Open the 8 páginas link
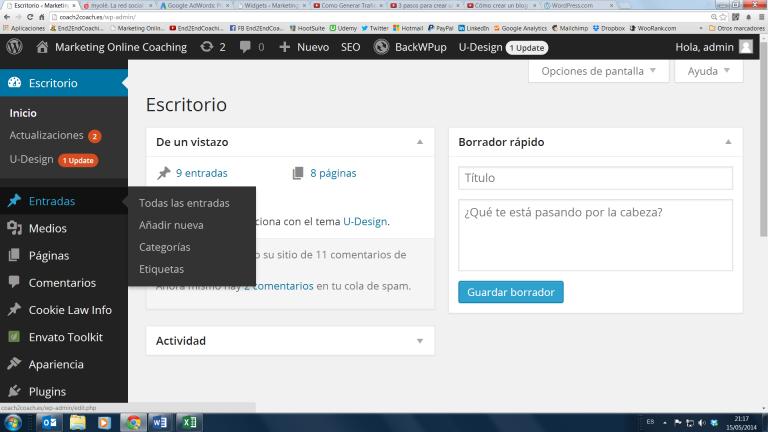The height and width of the screenshot is (432, 768). 333,173
